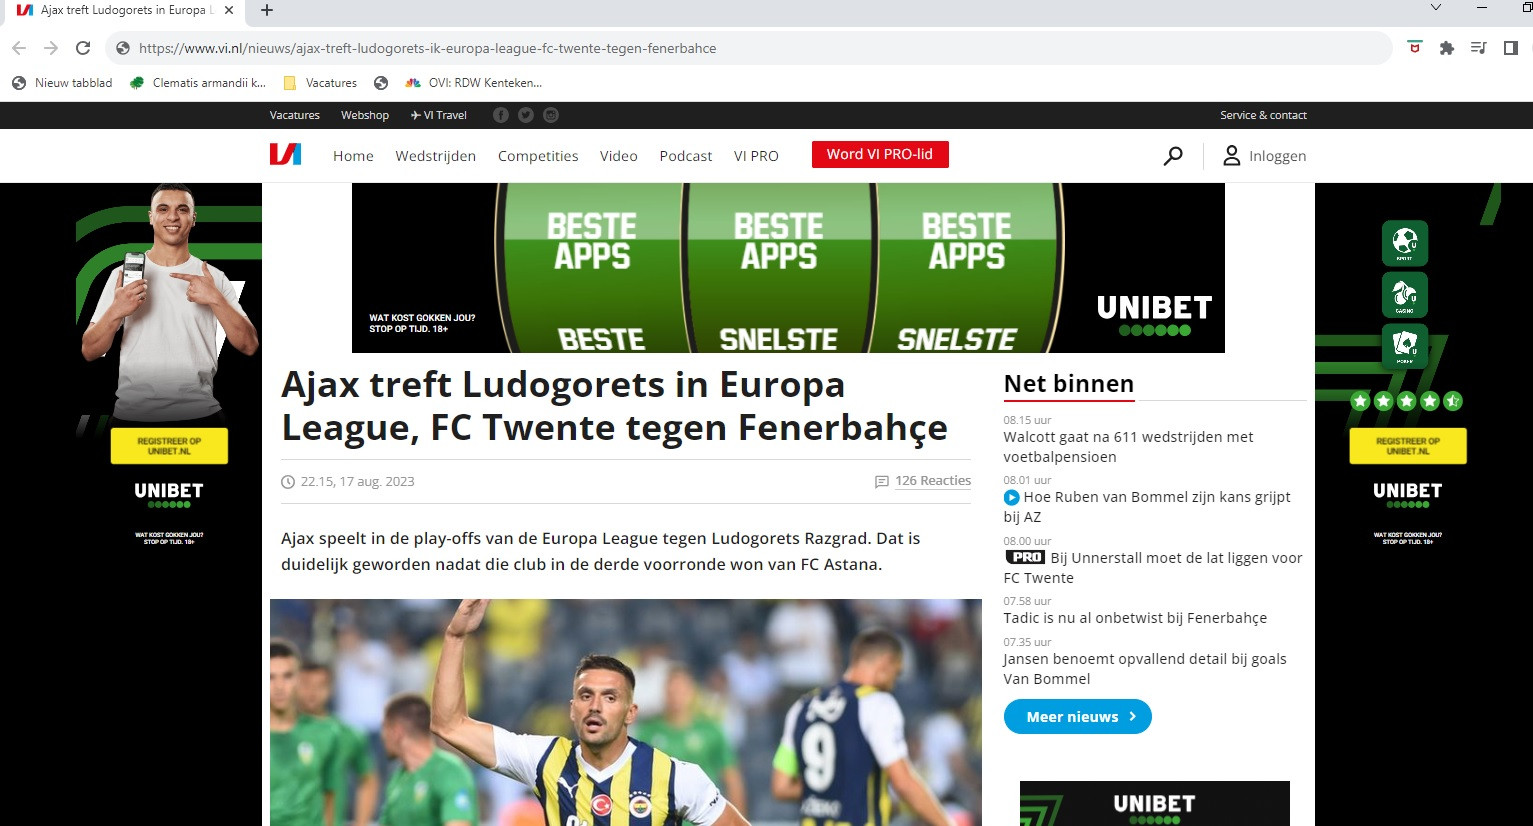Click the globe bookmark icon
Screen dimensions: 1533x826
(381, 83)
